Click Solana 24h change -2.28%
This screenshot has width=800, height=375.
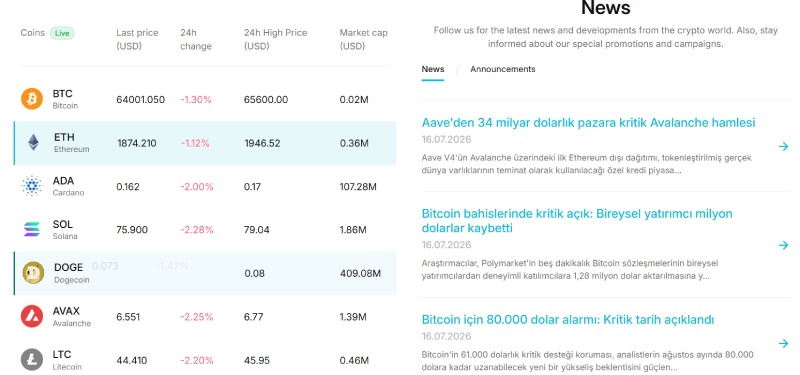[196, 230]
